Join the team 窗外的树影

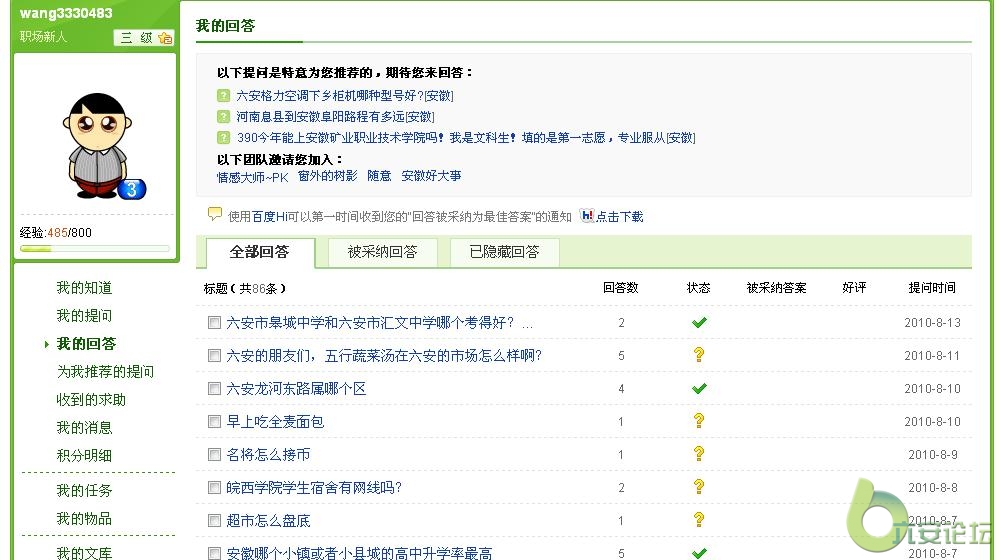tap(327, 176)
